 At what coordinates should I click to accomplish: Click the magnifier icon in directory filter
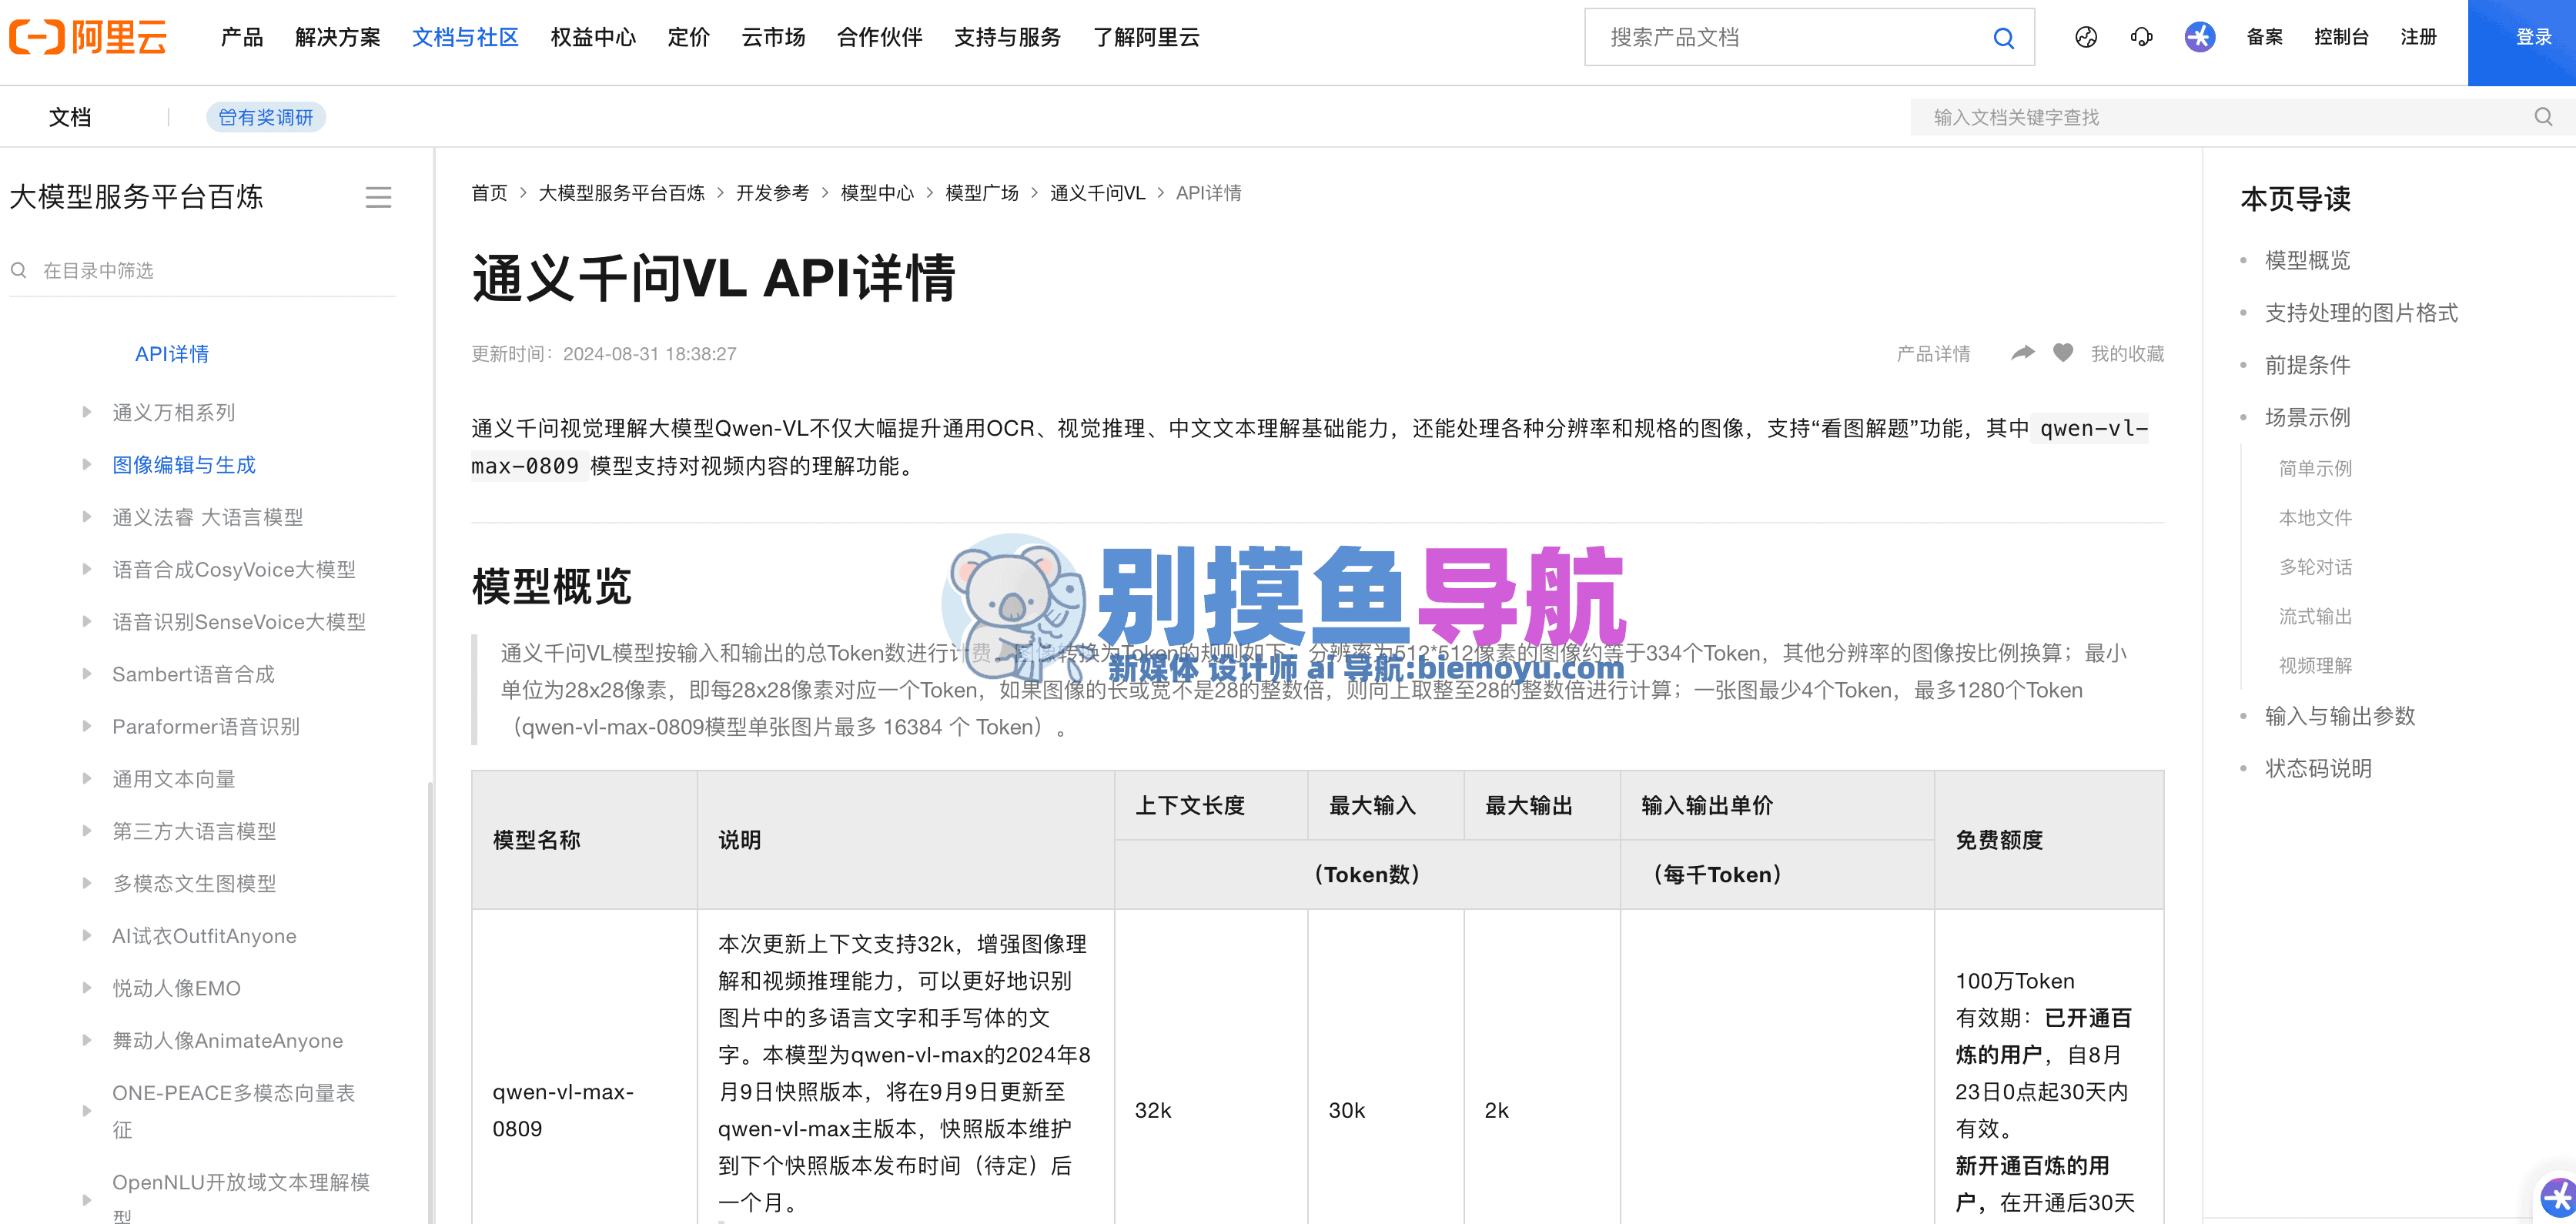(18, 270)
